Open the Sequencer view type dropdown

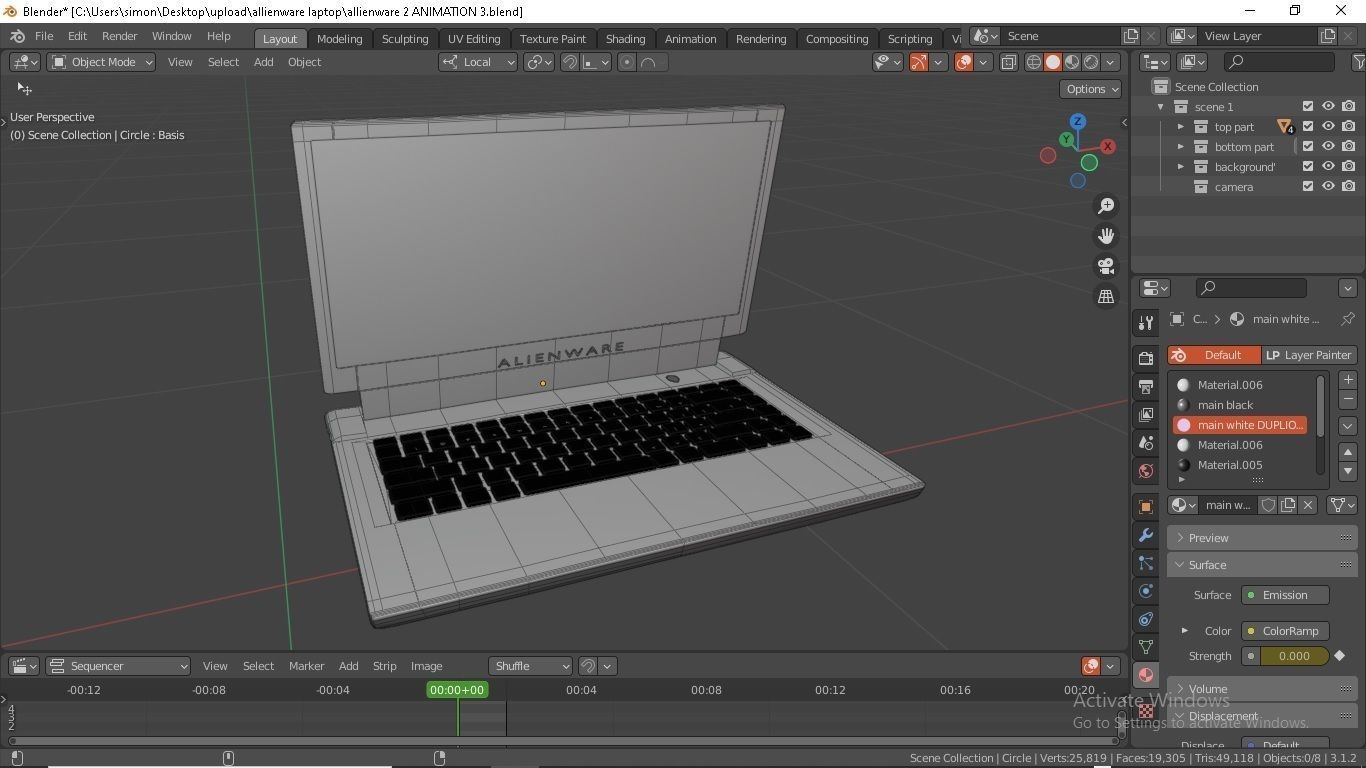pyautogui.click(x=118, y=666)
